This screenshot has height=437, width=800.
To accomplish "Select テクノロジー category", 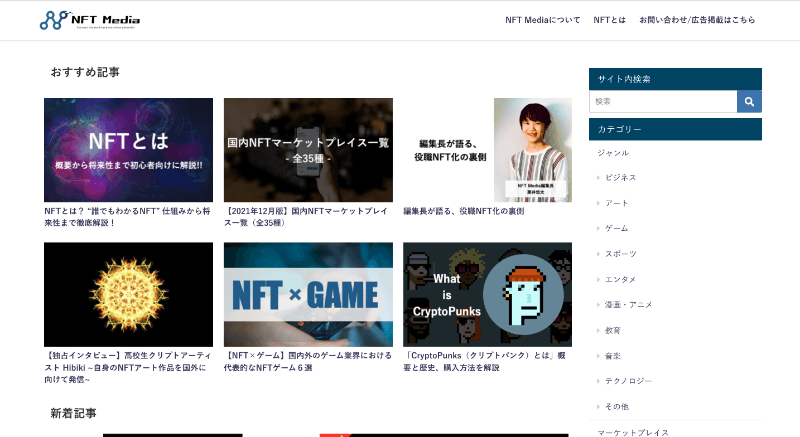I will tap(629, 381).
